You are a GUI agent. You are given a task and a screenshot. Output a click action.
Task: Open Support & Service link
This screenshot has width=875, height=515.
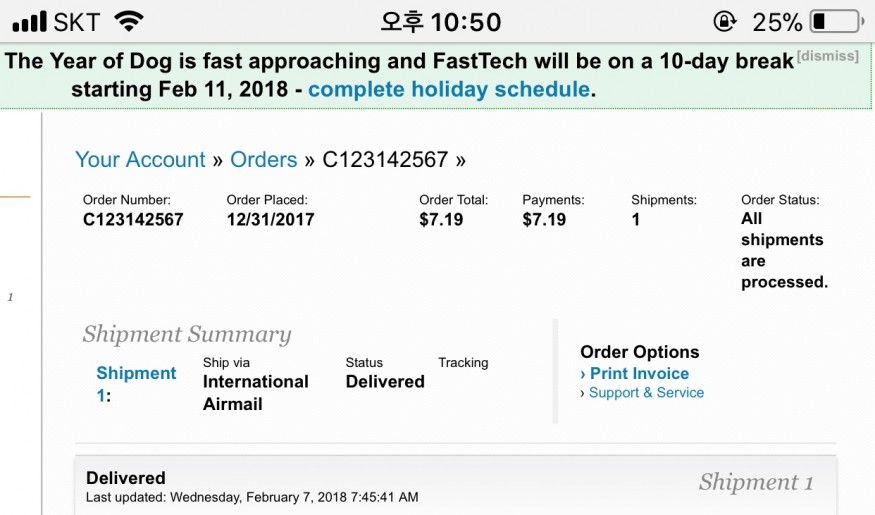click(646, 393)
